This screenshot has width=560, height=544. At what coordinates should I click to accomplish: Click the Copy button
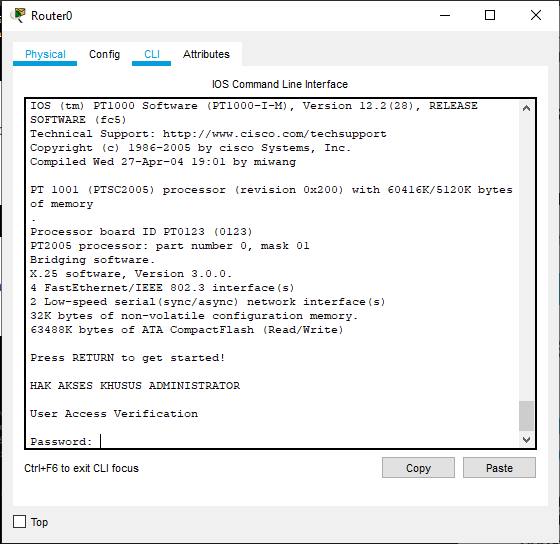418,468
